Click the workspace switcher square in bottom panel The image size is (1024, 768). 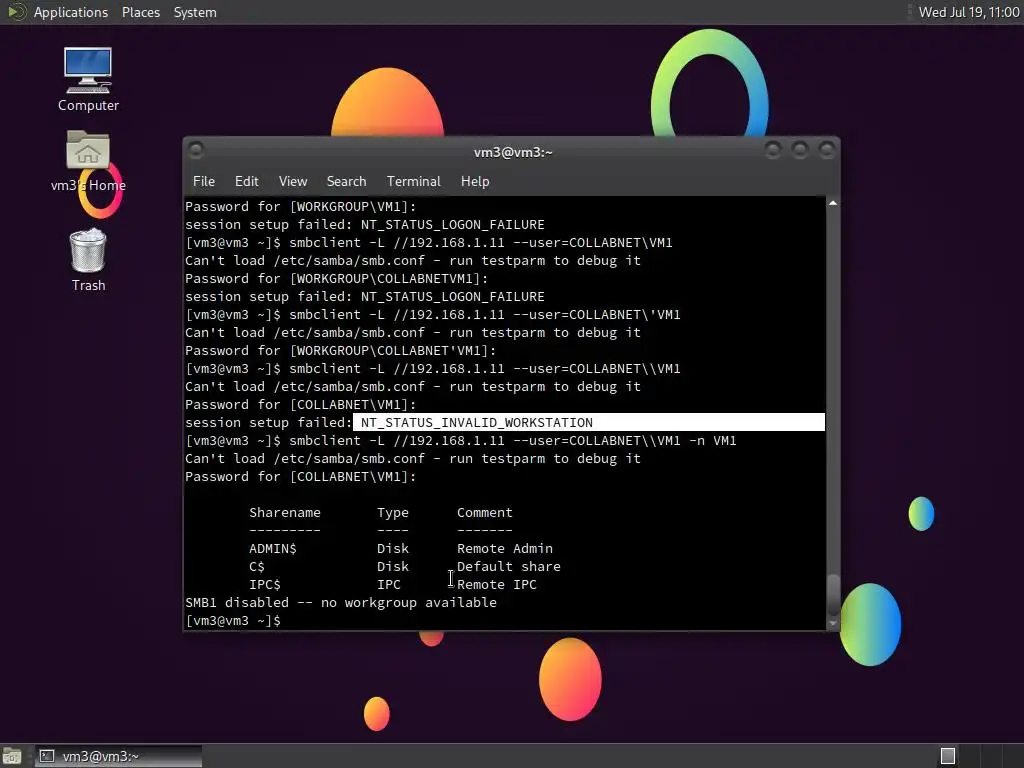[x=948, y=756]
